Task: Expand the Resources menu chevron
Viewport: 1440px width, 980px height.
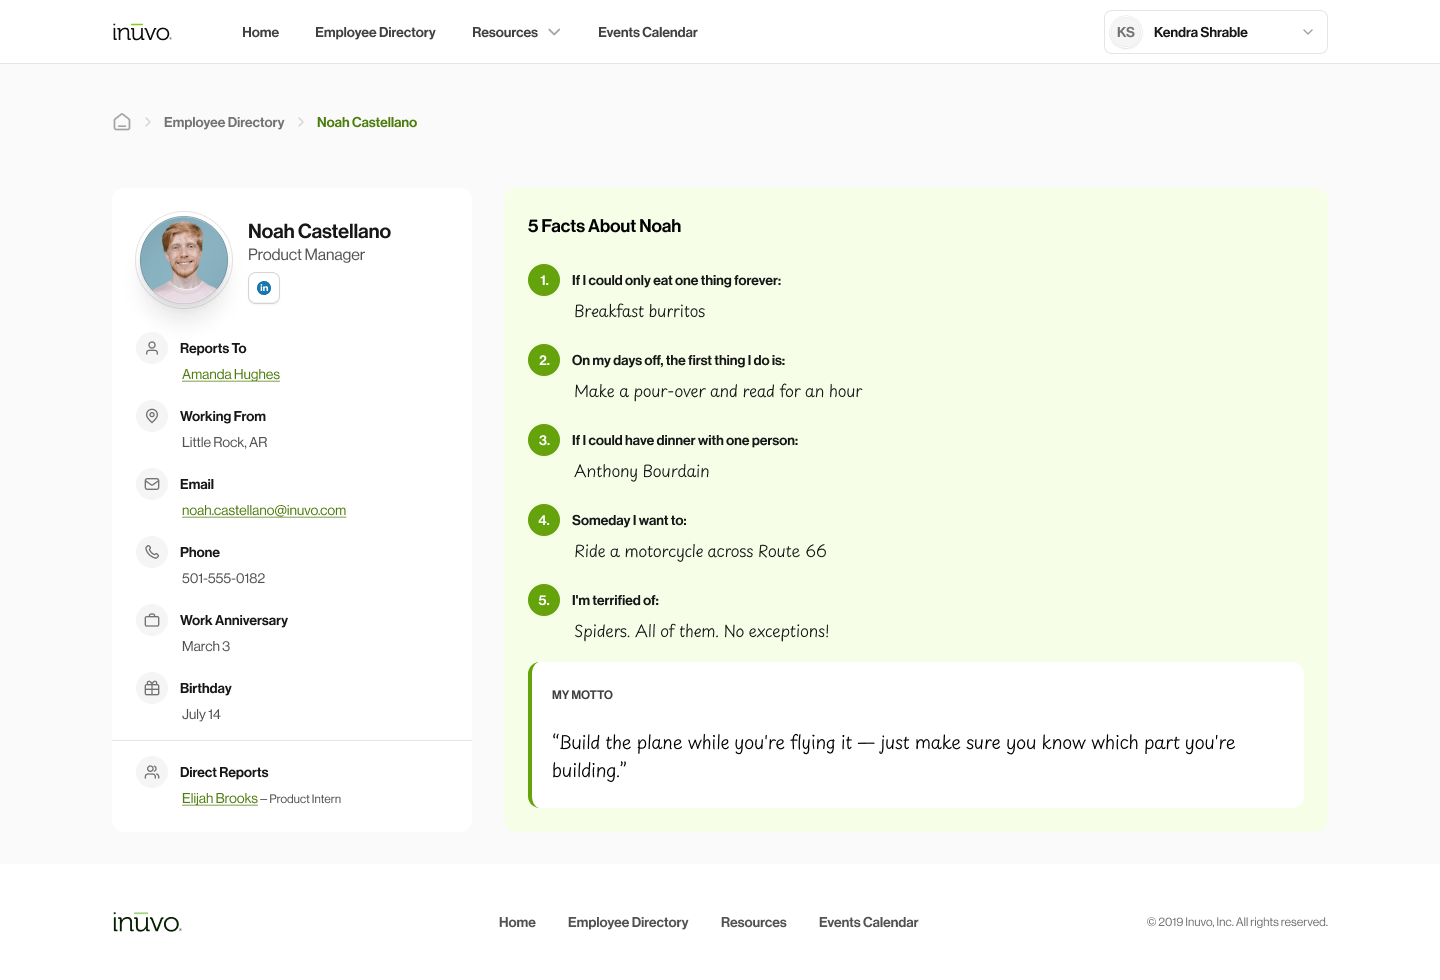Action: tap(554, 32)
